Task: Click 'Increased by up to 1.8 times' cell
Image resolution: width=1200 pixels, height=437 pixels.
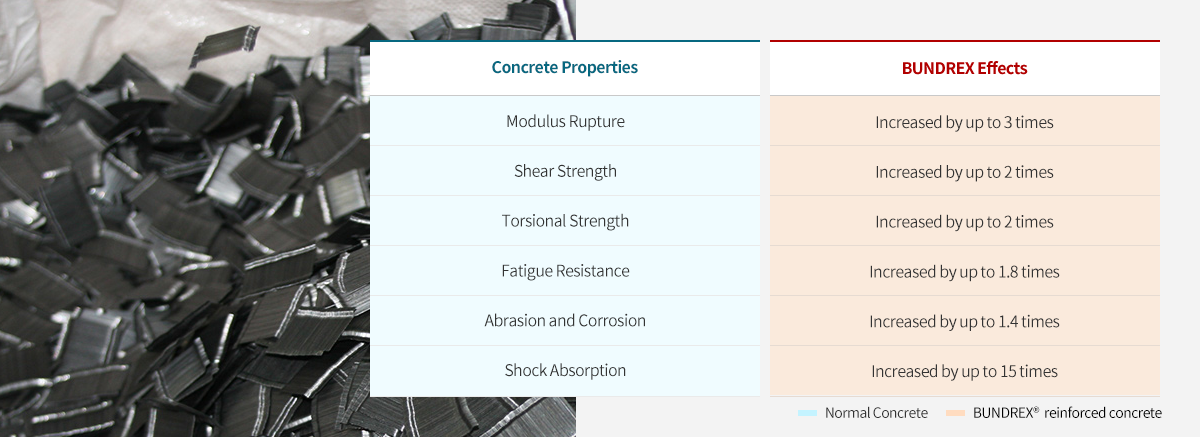Action: click(965, 272)
